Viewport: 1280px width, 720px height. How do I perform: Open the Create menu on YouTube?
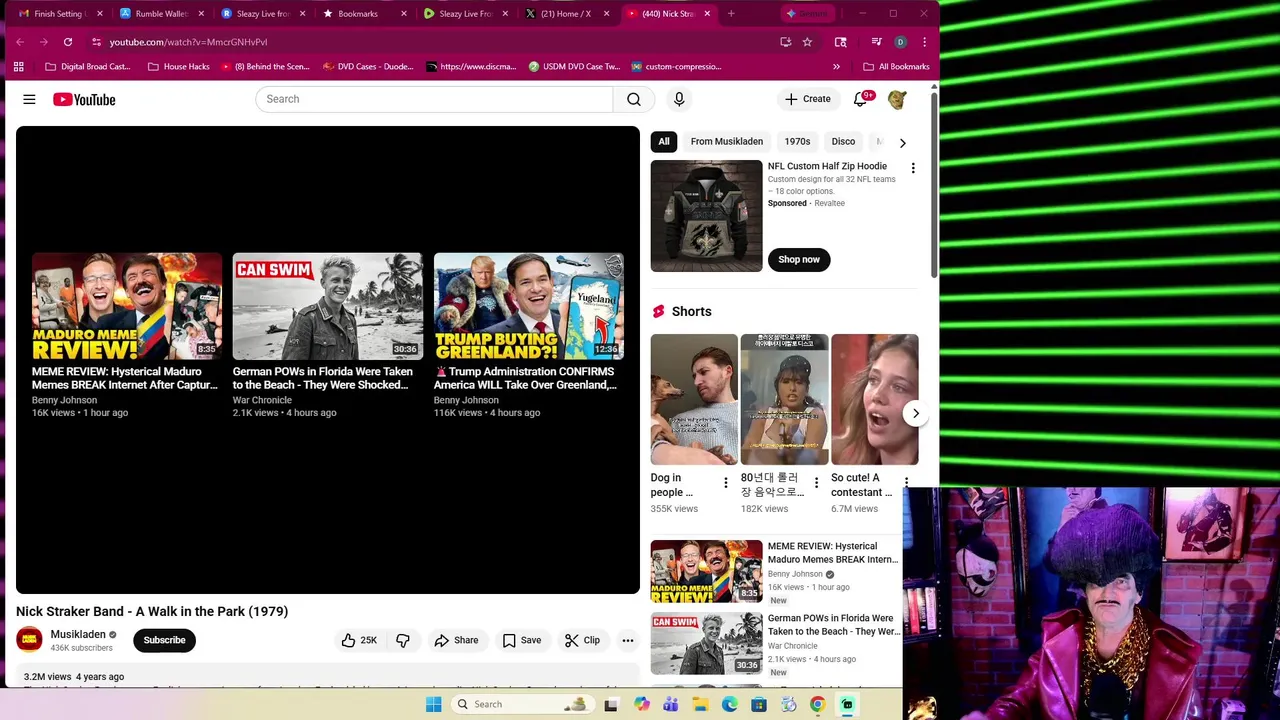pos(807,99)
